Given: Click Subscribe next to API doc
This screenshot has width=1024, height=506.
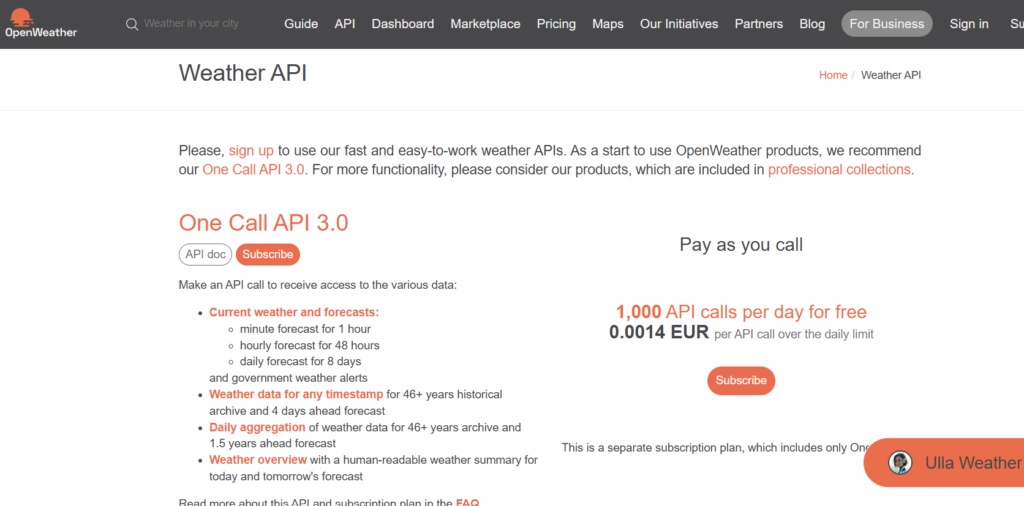Looking at the screenshot, I should tap(268, 255).
